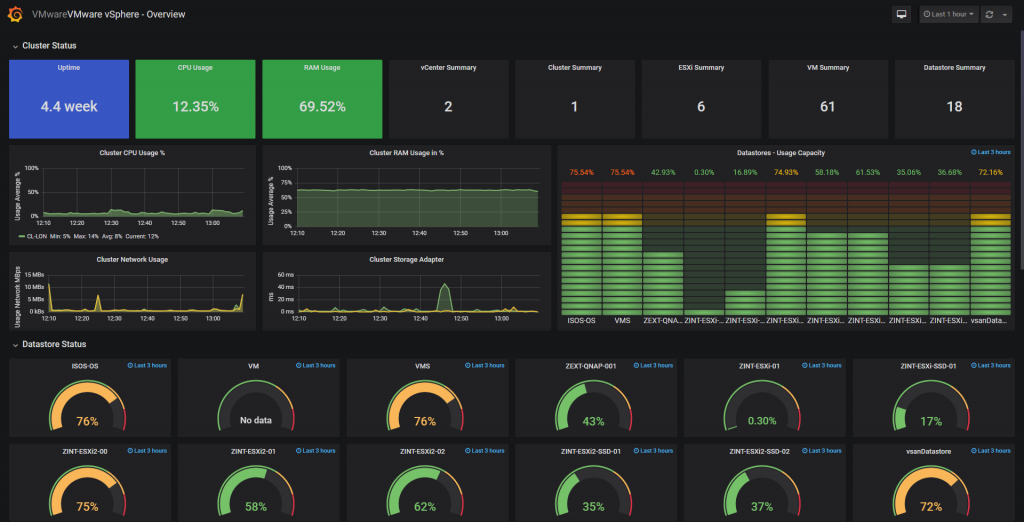1024x522 pixels.
Task: Click the vertical page scrollbar
Action: click(1021, 150)
